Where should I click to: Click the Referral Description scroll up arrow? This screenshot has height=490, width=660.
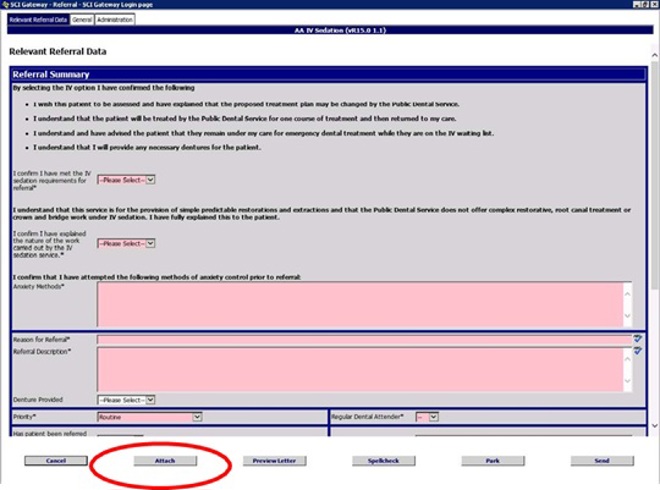pos(628,359)
